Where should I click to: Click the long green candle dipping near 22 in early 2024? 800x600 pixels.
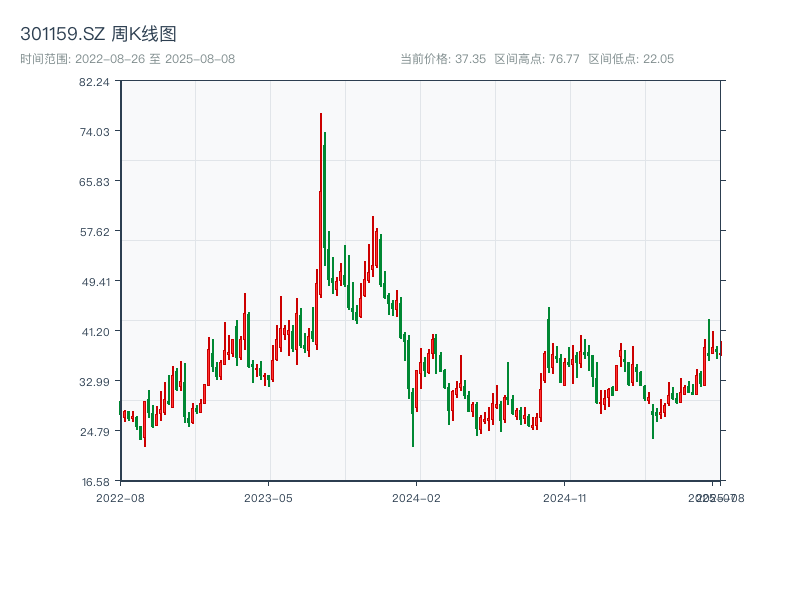pyautogui.click(x=413, y=417)
